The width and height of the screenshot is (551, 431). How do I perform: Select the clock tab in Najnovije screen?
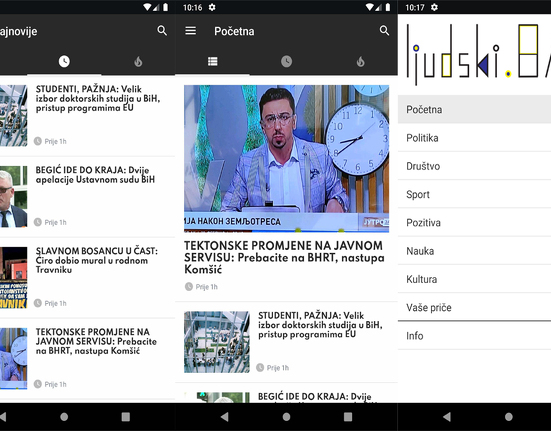tap(64, 61)
